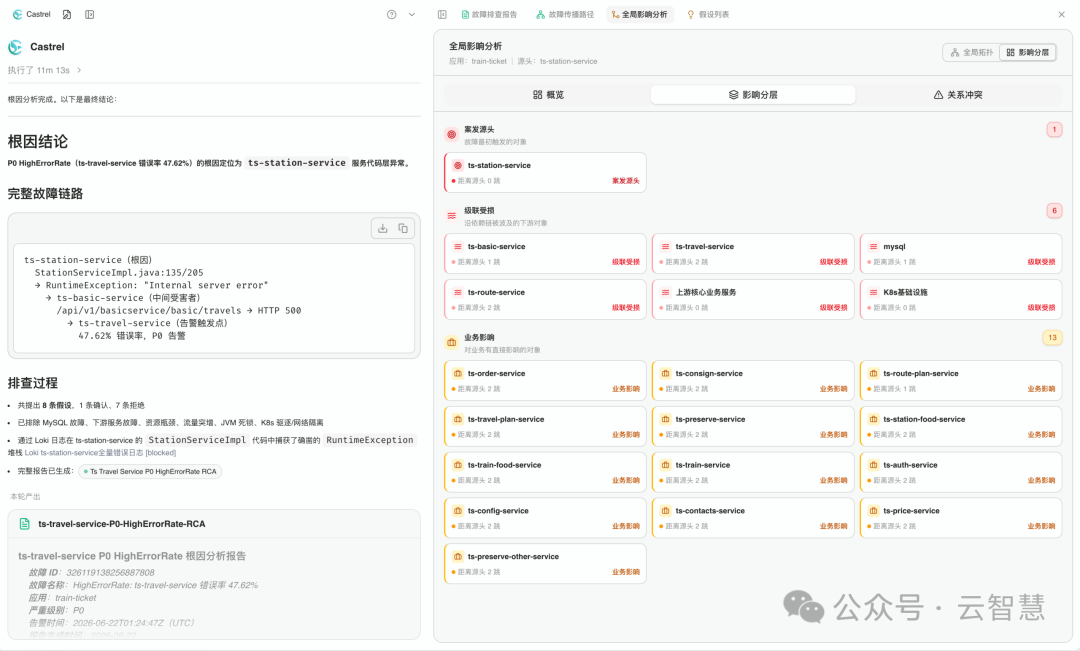This screenshot has width=1080, height=651.
Task: Click the 业务影响 section briefcase icon
Action: pyautogui.click(x=451, y=342)
